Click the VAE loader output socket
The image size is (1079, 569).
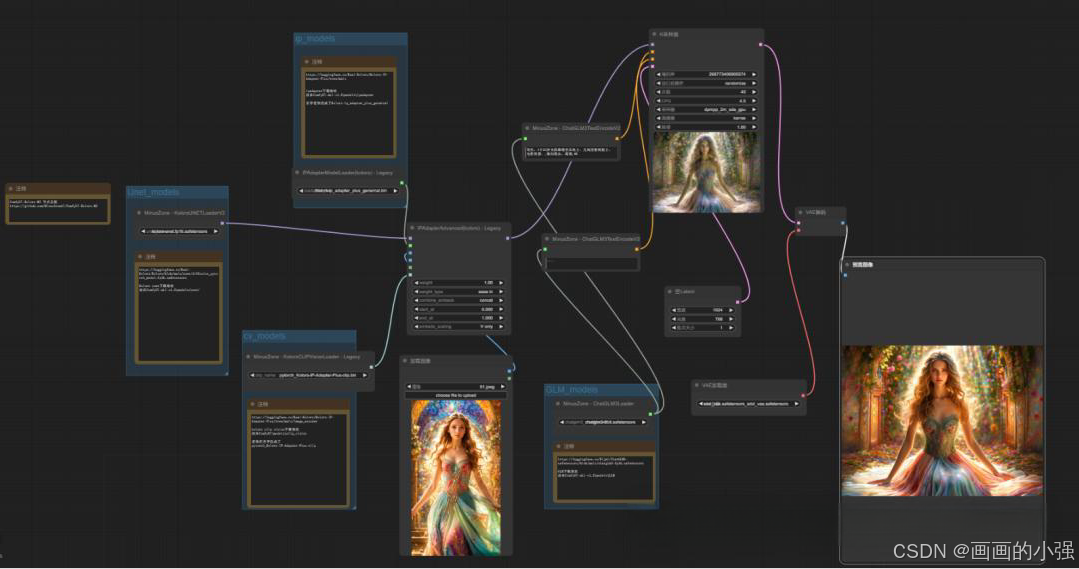(802, 395)
